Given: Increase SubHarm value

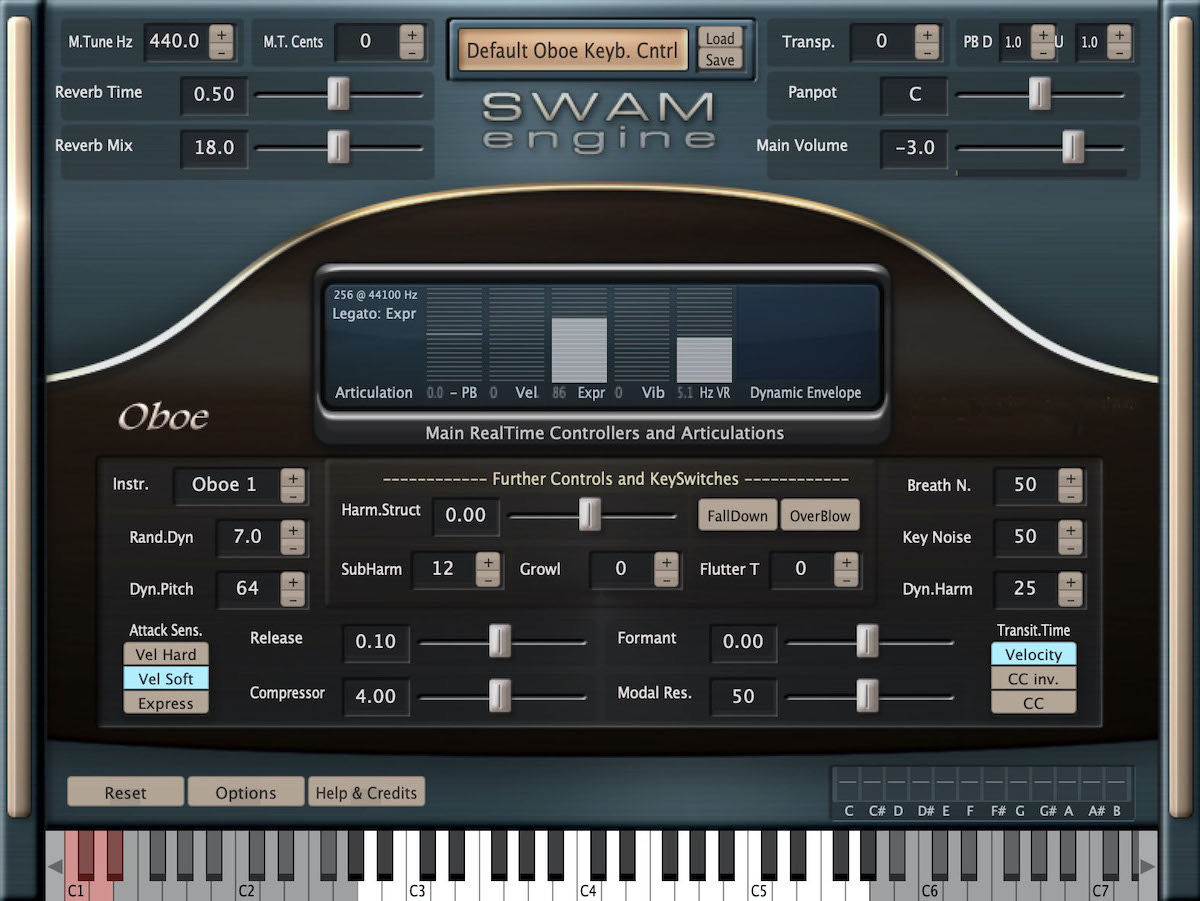Looking at the screenshot, I should (487, 561).
